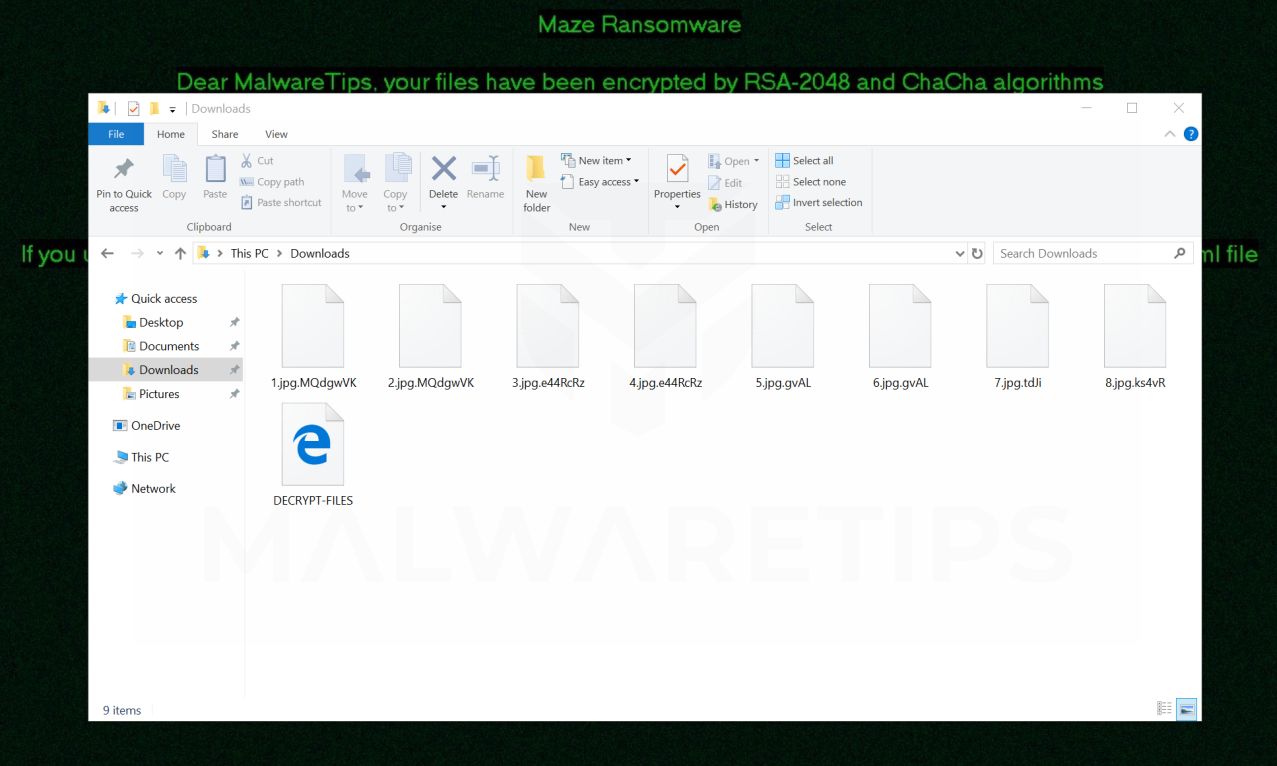This screenshot has height=766, width=1277.
Task: Select Downloads in the navigation pane
Action: (x=166, y=370)
